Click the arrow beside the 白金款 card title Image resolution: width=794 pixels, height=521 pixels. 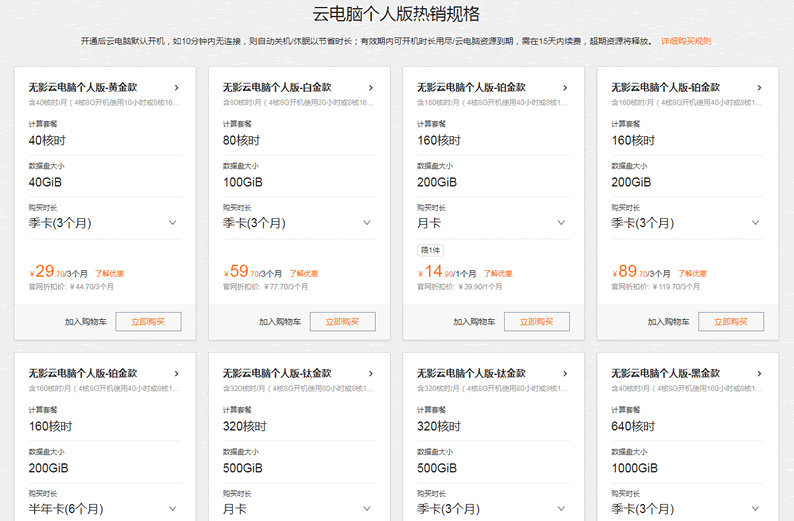click(x=370, y=88)
